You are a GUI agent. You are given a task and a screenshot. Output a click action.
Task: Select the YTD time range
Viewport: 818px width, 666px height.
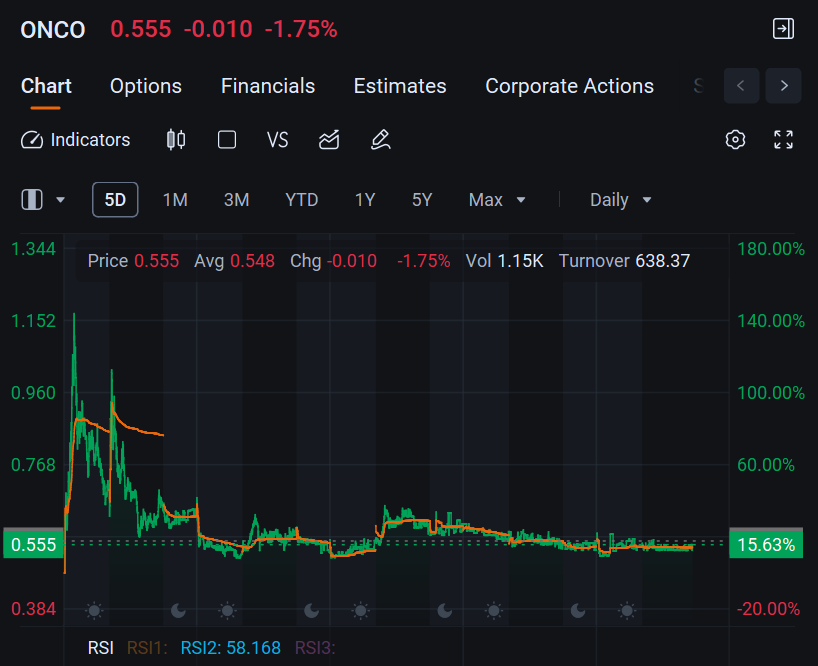coord(302,200)
